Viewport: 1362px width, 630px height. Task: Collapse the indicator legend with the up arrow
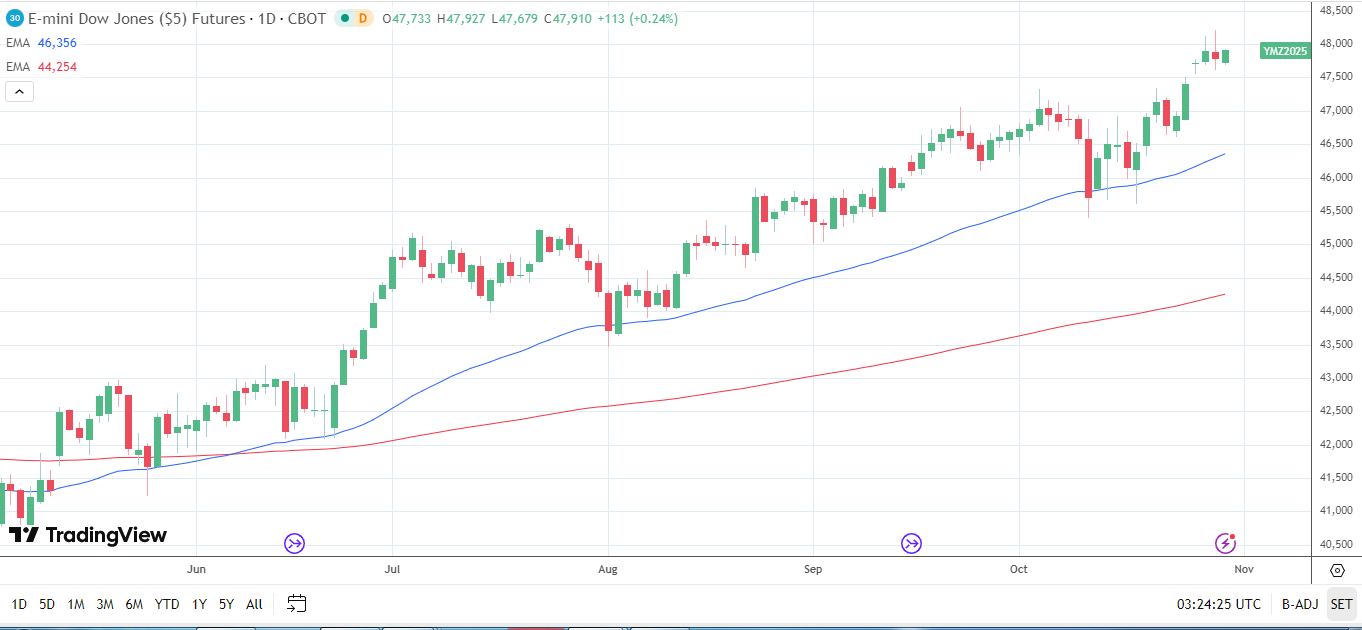pos(18,90)
